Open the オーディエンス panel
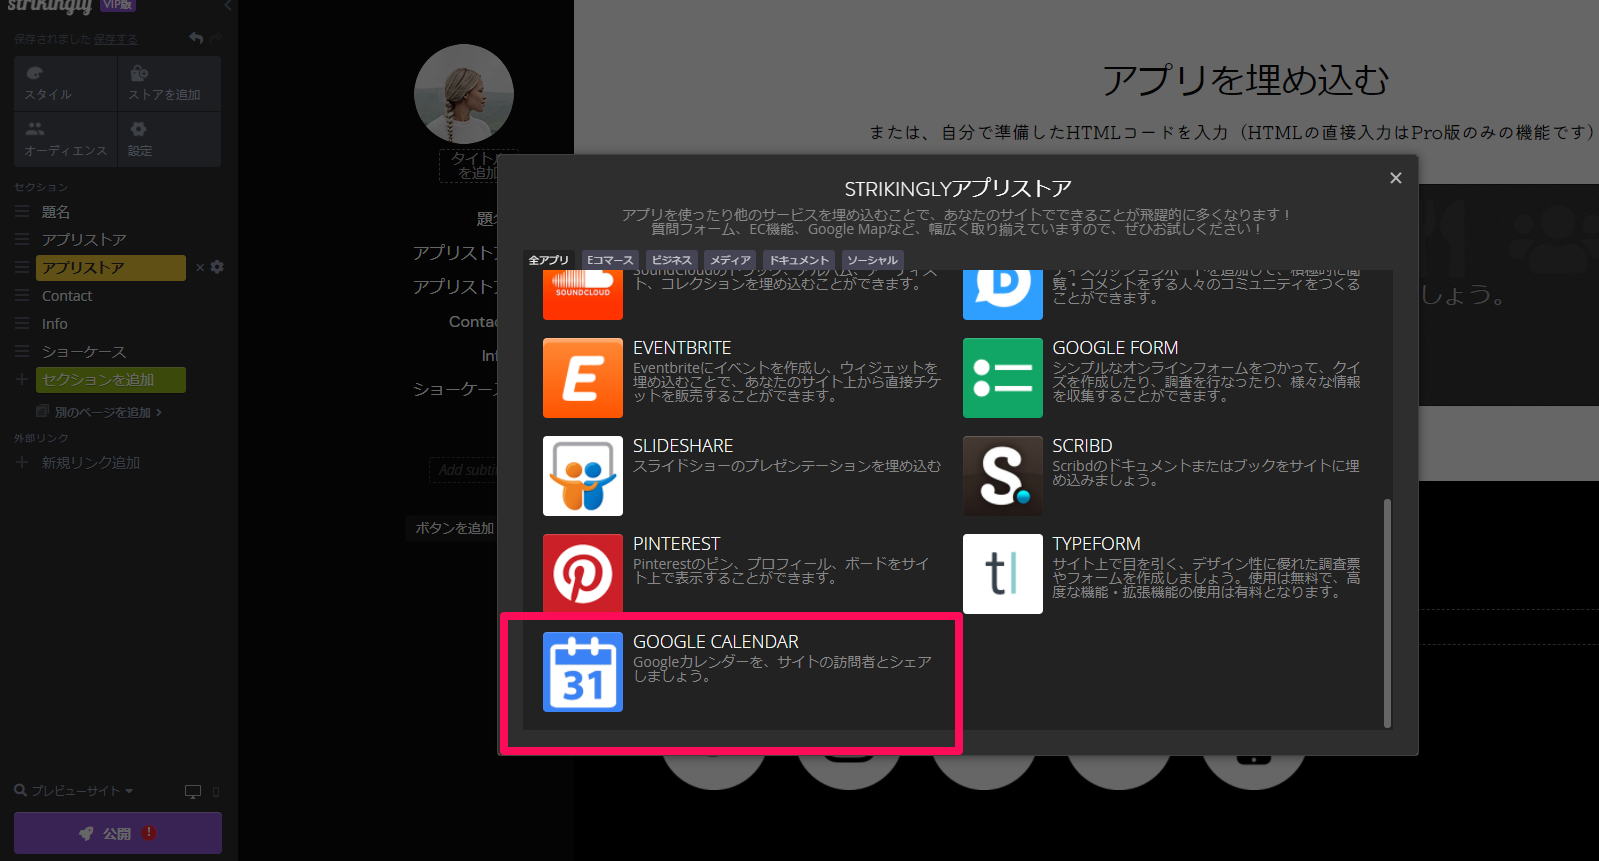Screen dimensions: 1599x861 65,139
